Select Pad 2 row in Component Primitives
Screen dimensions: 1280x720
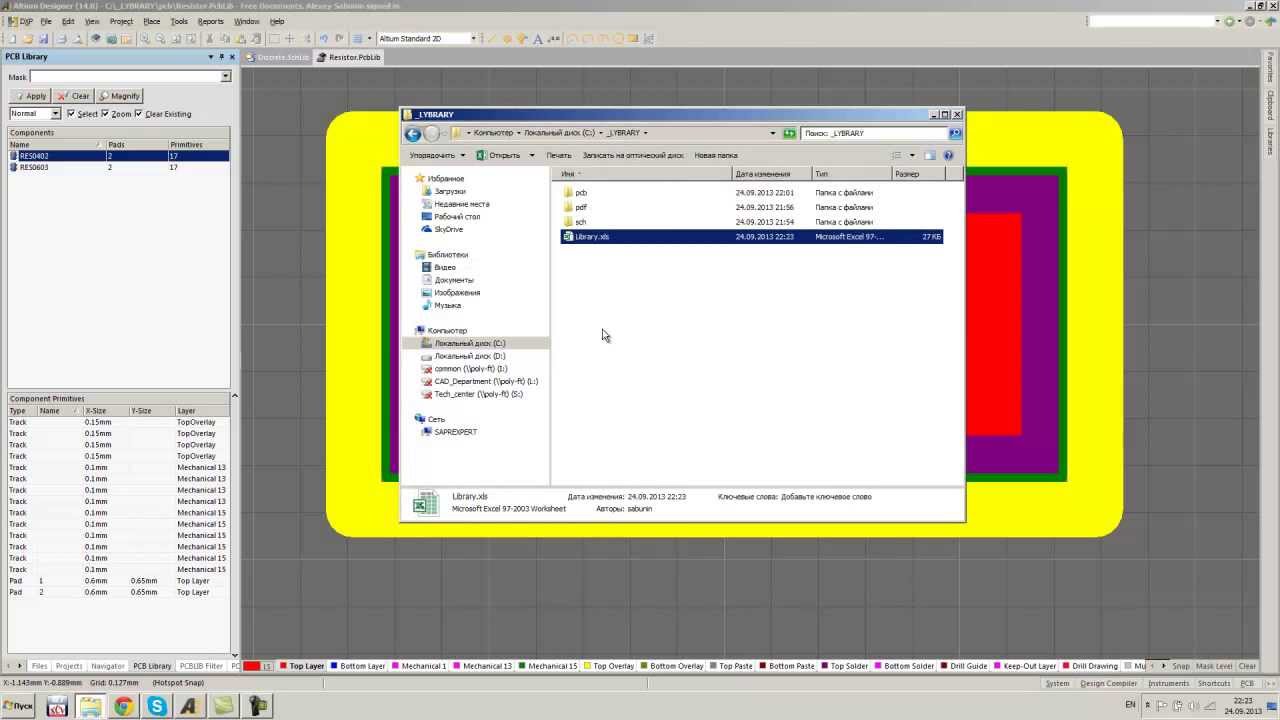(119, 592)
